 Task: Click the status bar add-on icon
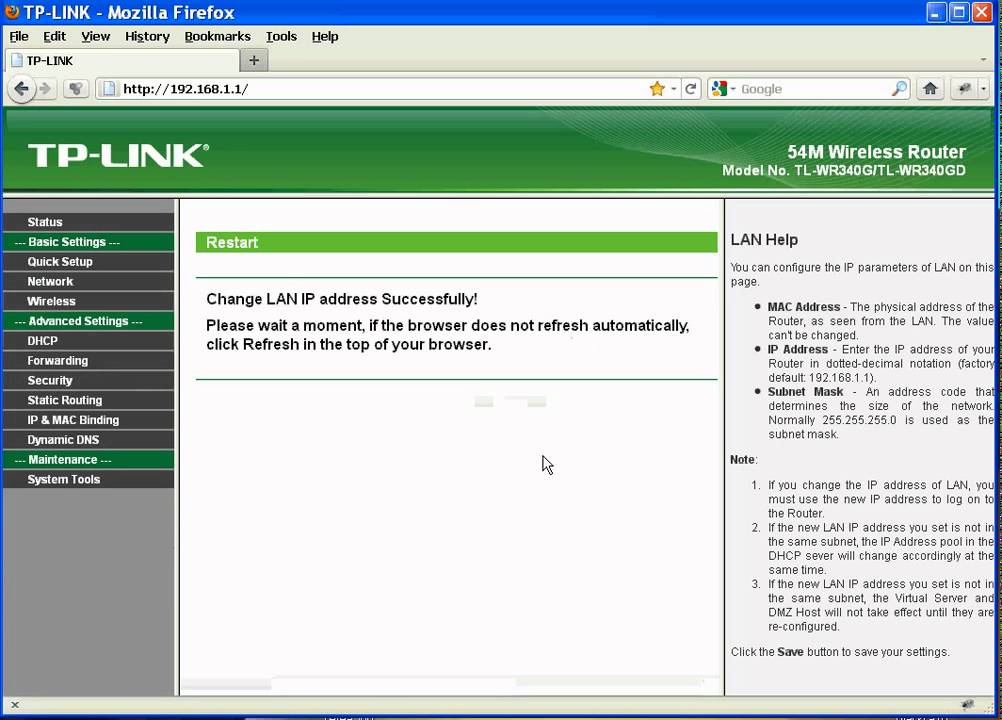point(967,704)
